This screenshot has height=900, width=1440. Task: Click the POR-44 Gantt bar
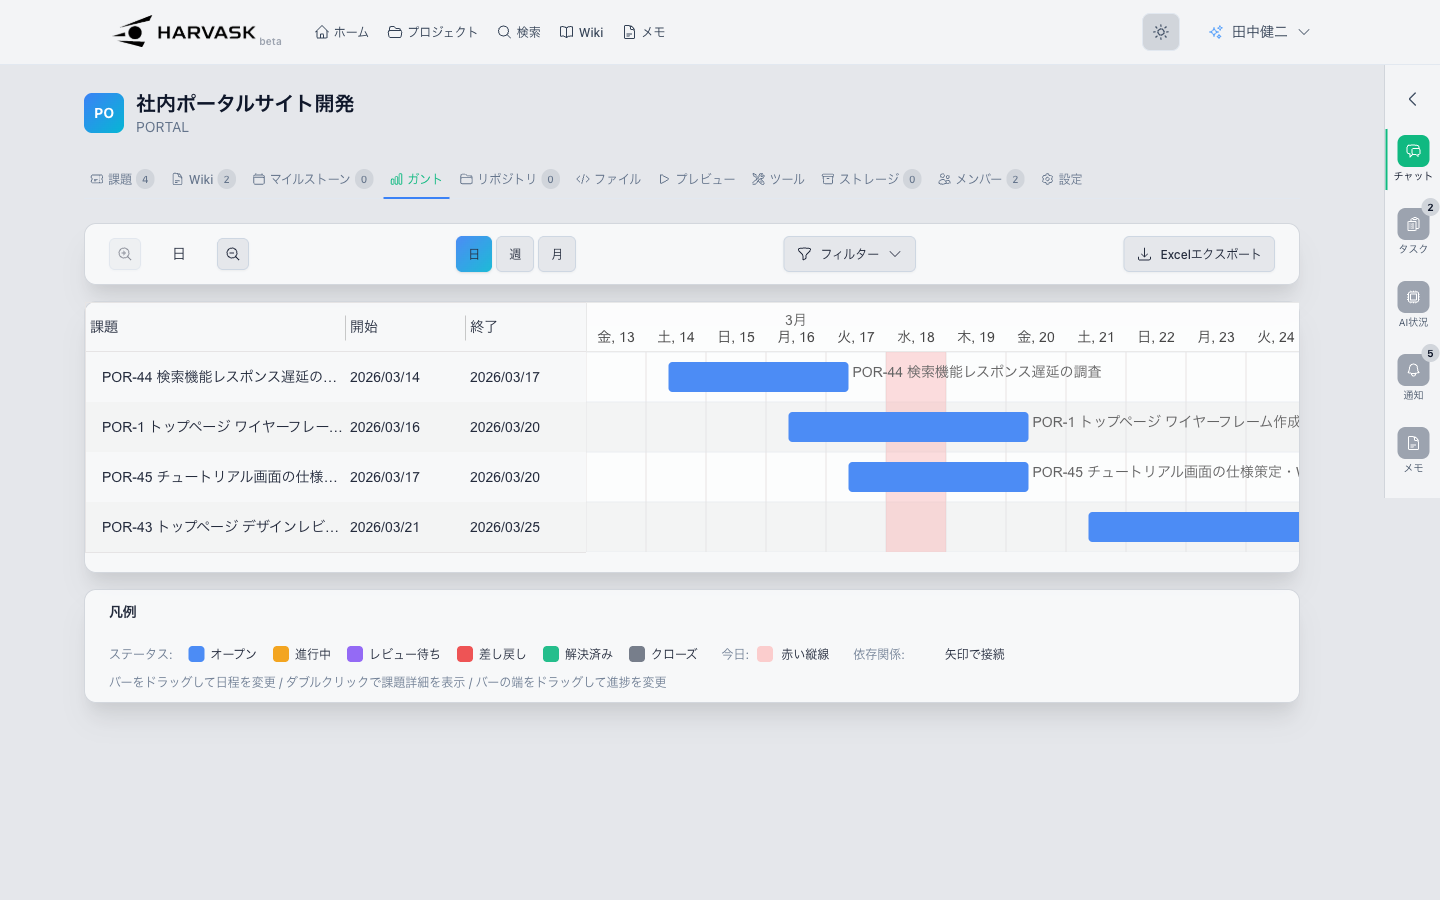click(758, 377)
